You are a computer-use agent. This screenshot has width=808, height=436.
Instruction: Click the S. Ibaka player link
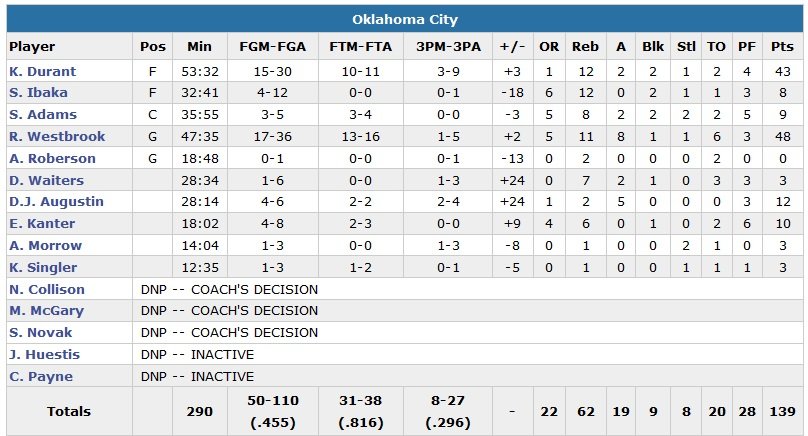pyautogui.click(x=38, y=94)
